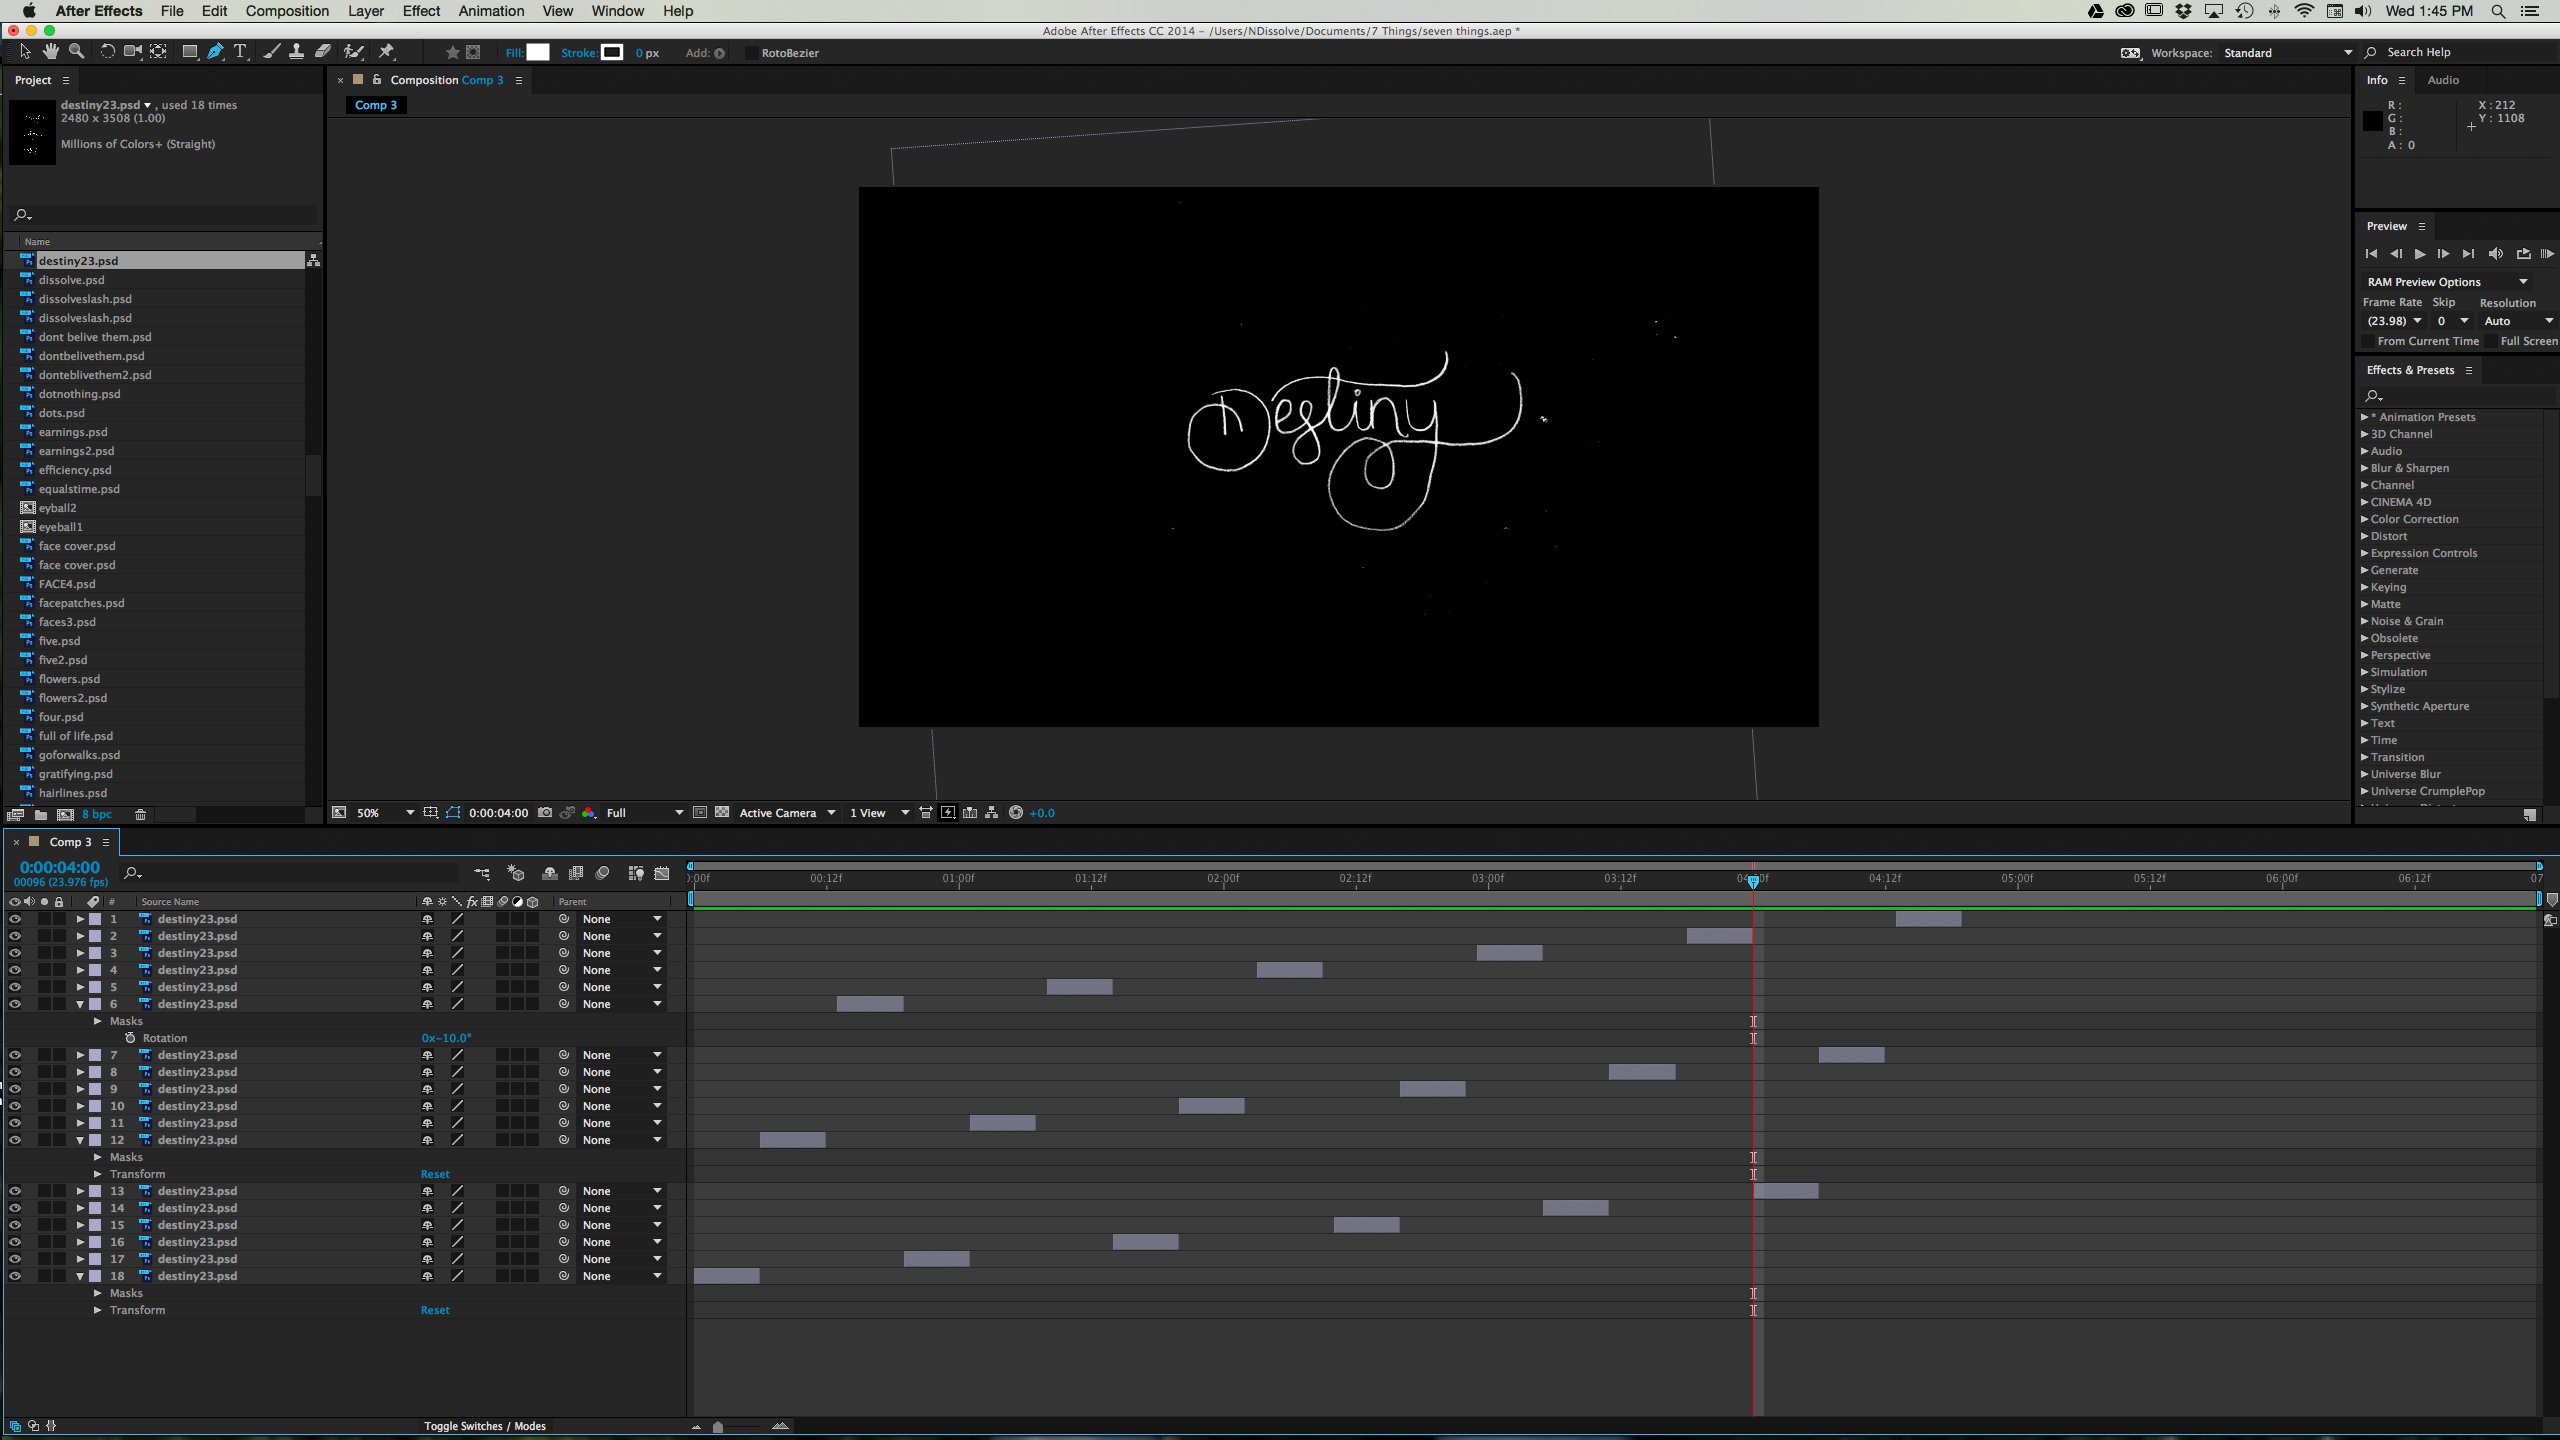2560x1440 pixels.
Task: Open Show Channel RGB color menu icon
Action: tap(588, 813)
